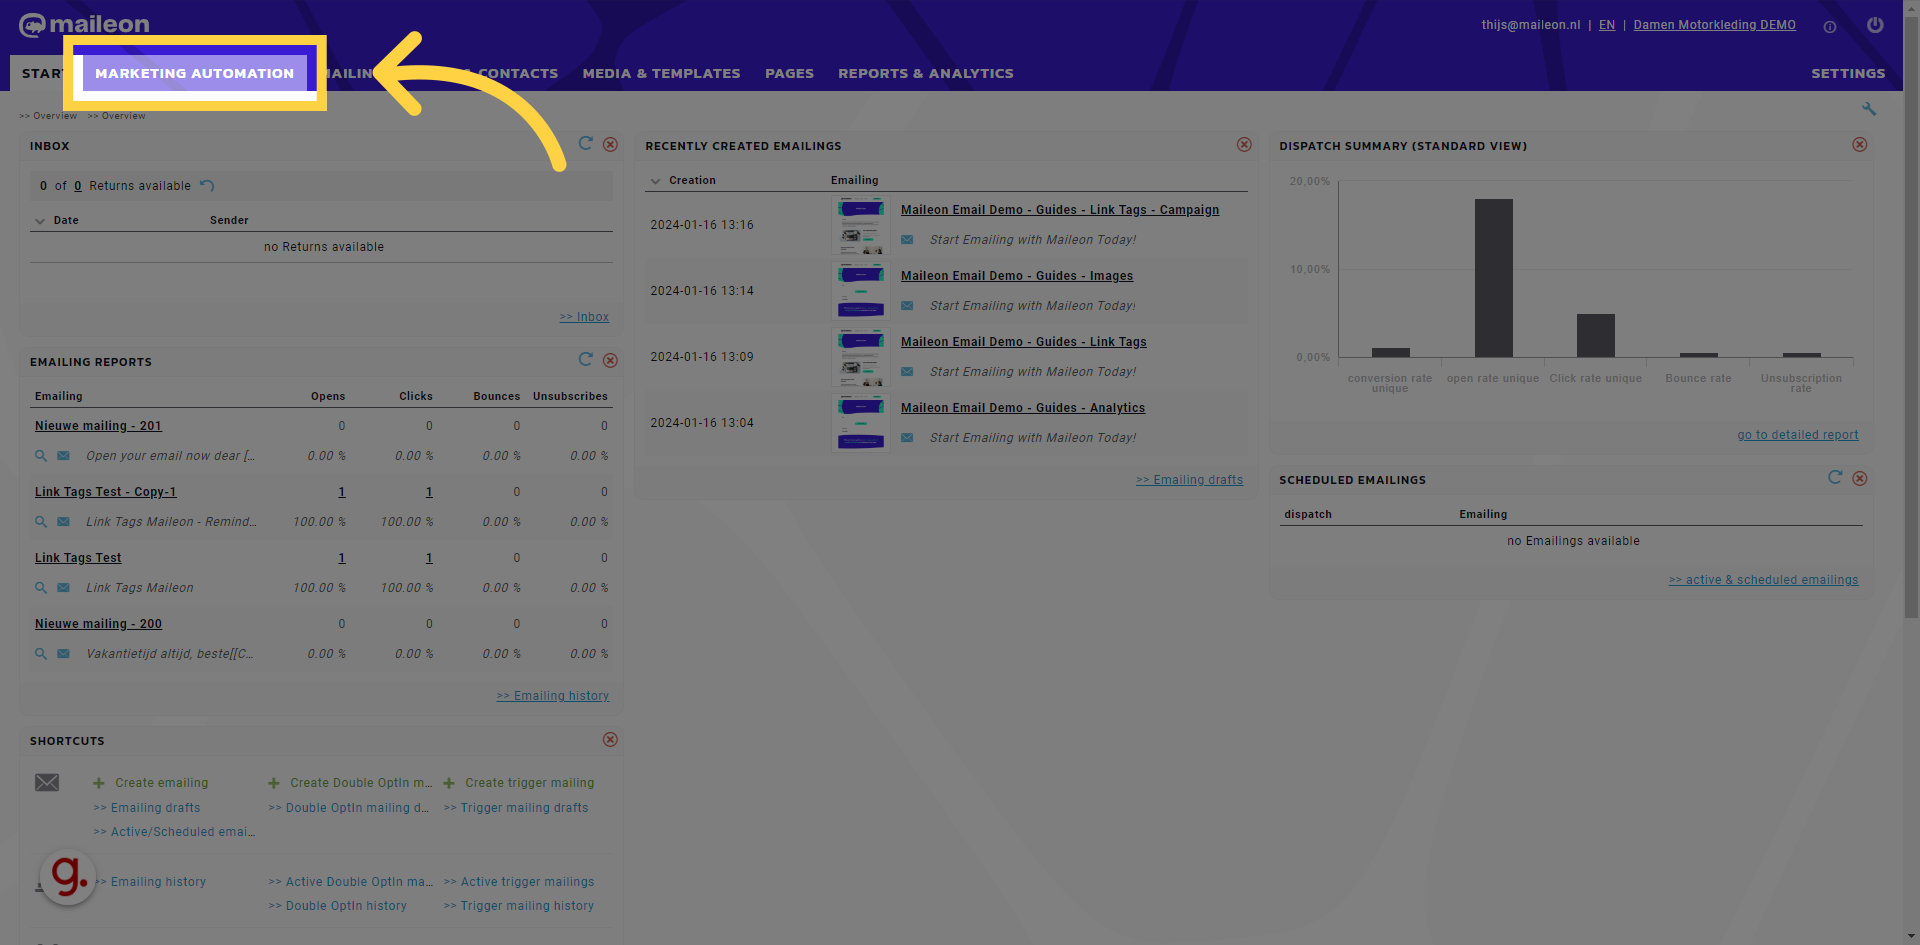This screenshot has width=1920, height=945.
Task: Refresh the Scheduled Emailings panel
Action: pos(1835,477)
